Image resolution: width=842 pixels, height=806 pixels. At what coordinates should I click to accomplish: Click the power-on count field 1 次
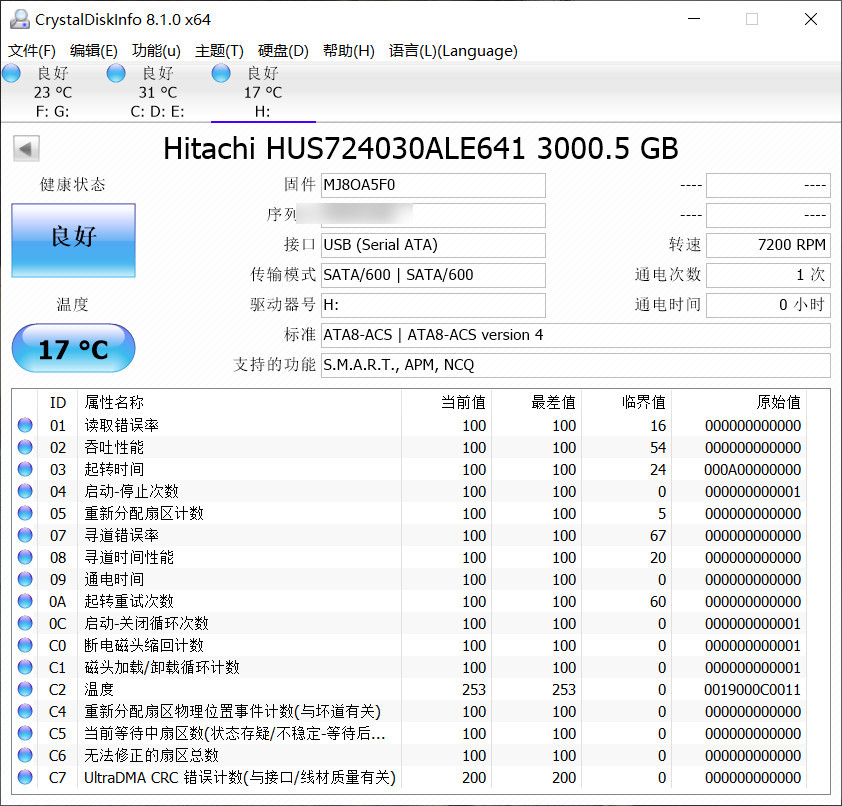768,275
